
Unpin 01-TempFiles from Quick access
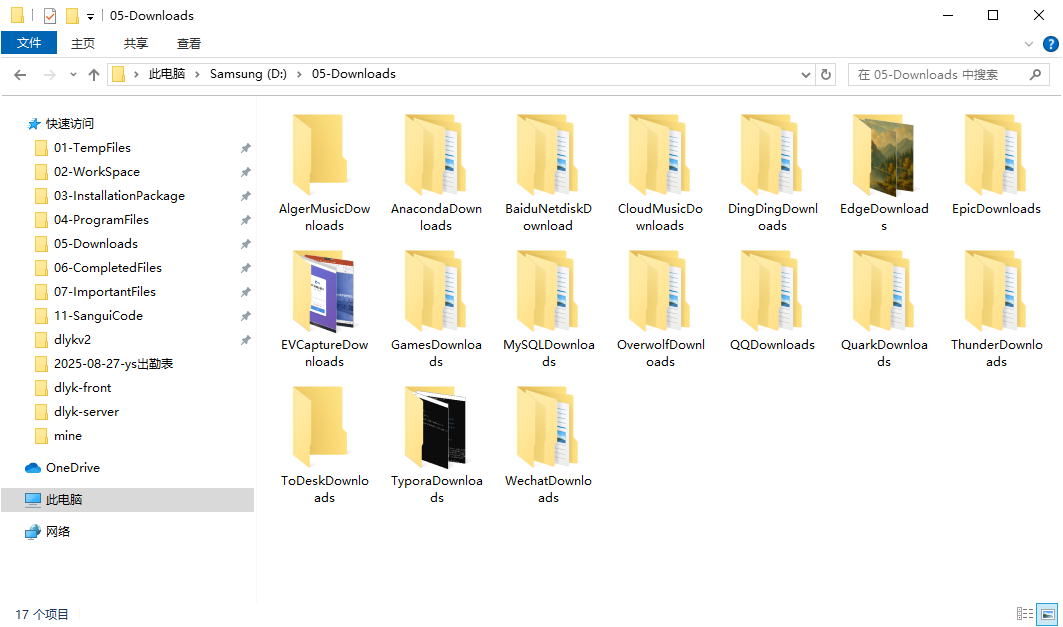pos(245,148)
